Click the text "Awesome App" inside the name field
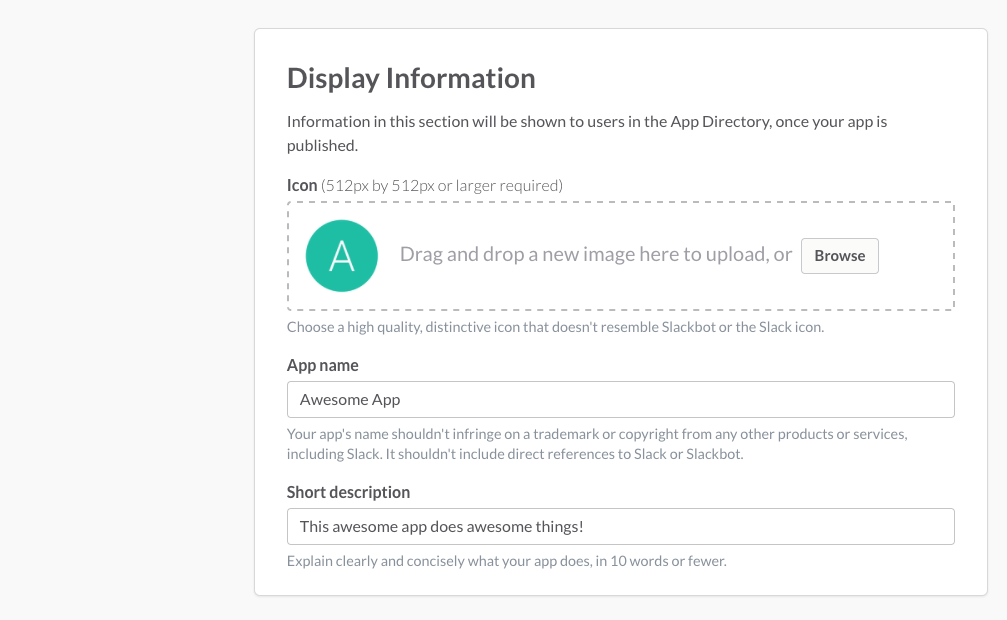Image resolution: width=1007 pixels, height=620 pixels. click(349, 399)
